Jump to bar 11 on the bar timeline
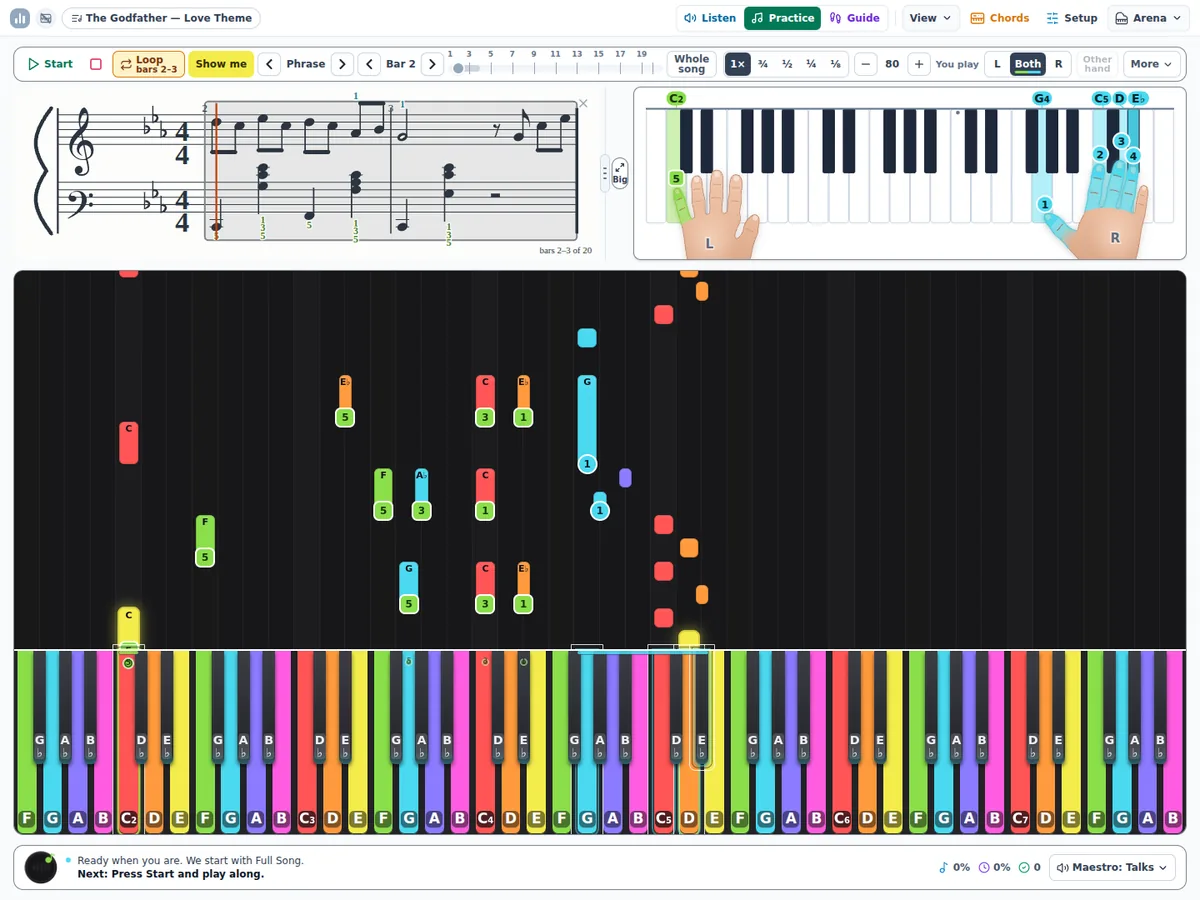 555,54
